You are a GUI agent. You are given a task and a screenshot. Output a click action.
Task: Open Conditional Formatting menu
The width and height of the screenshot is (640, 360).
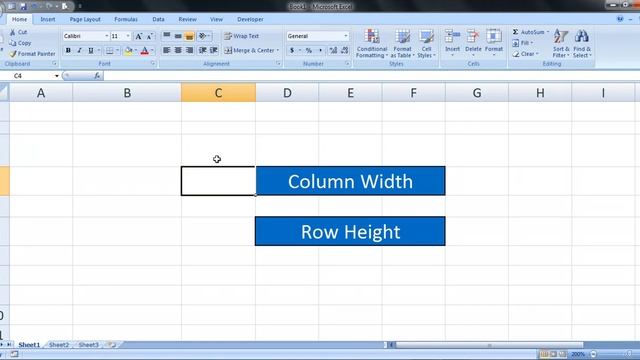(x=371, y=44)
